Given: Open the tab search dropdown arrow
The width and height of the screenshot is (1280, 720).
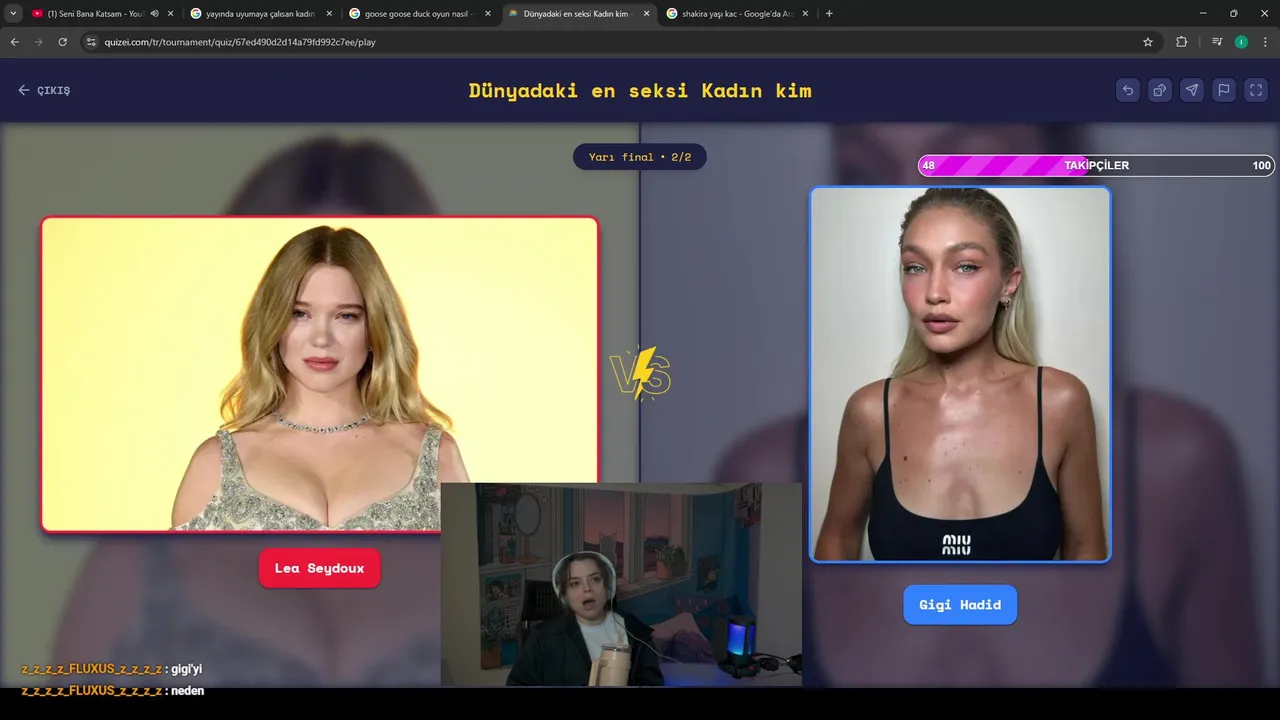Looking at the screenshot, I should click(13, 14).
